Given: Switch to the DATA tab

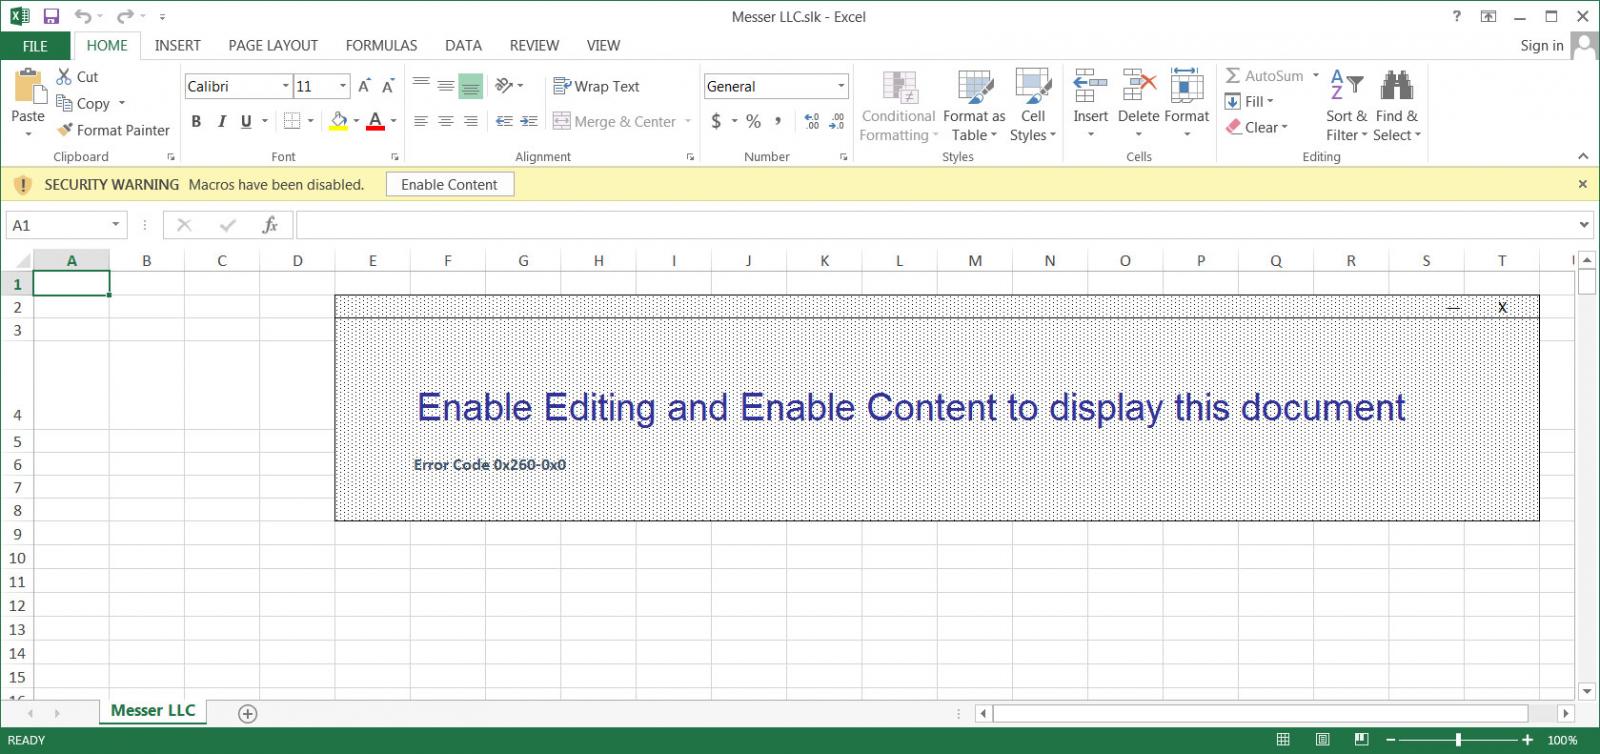Looking at the screenshot, I should click(x=463, y=46).
